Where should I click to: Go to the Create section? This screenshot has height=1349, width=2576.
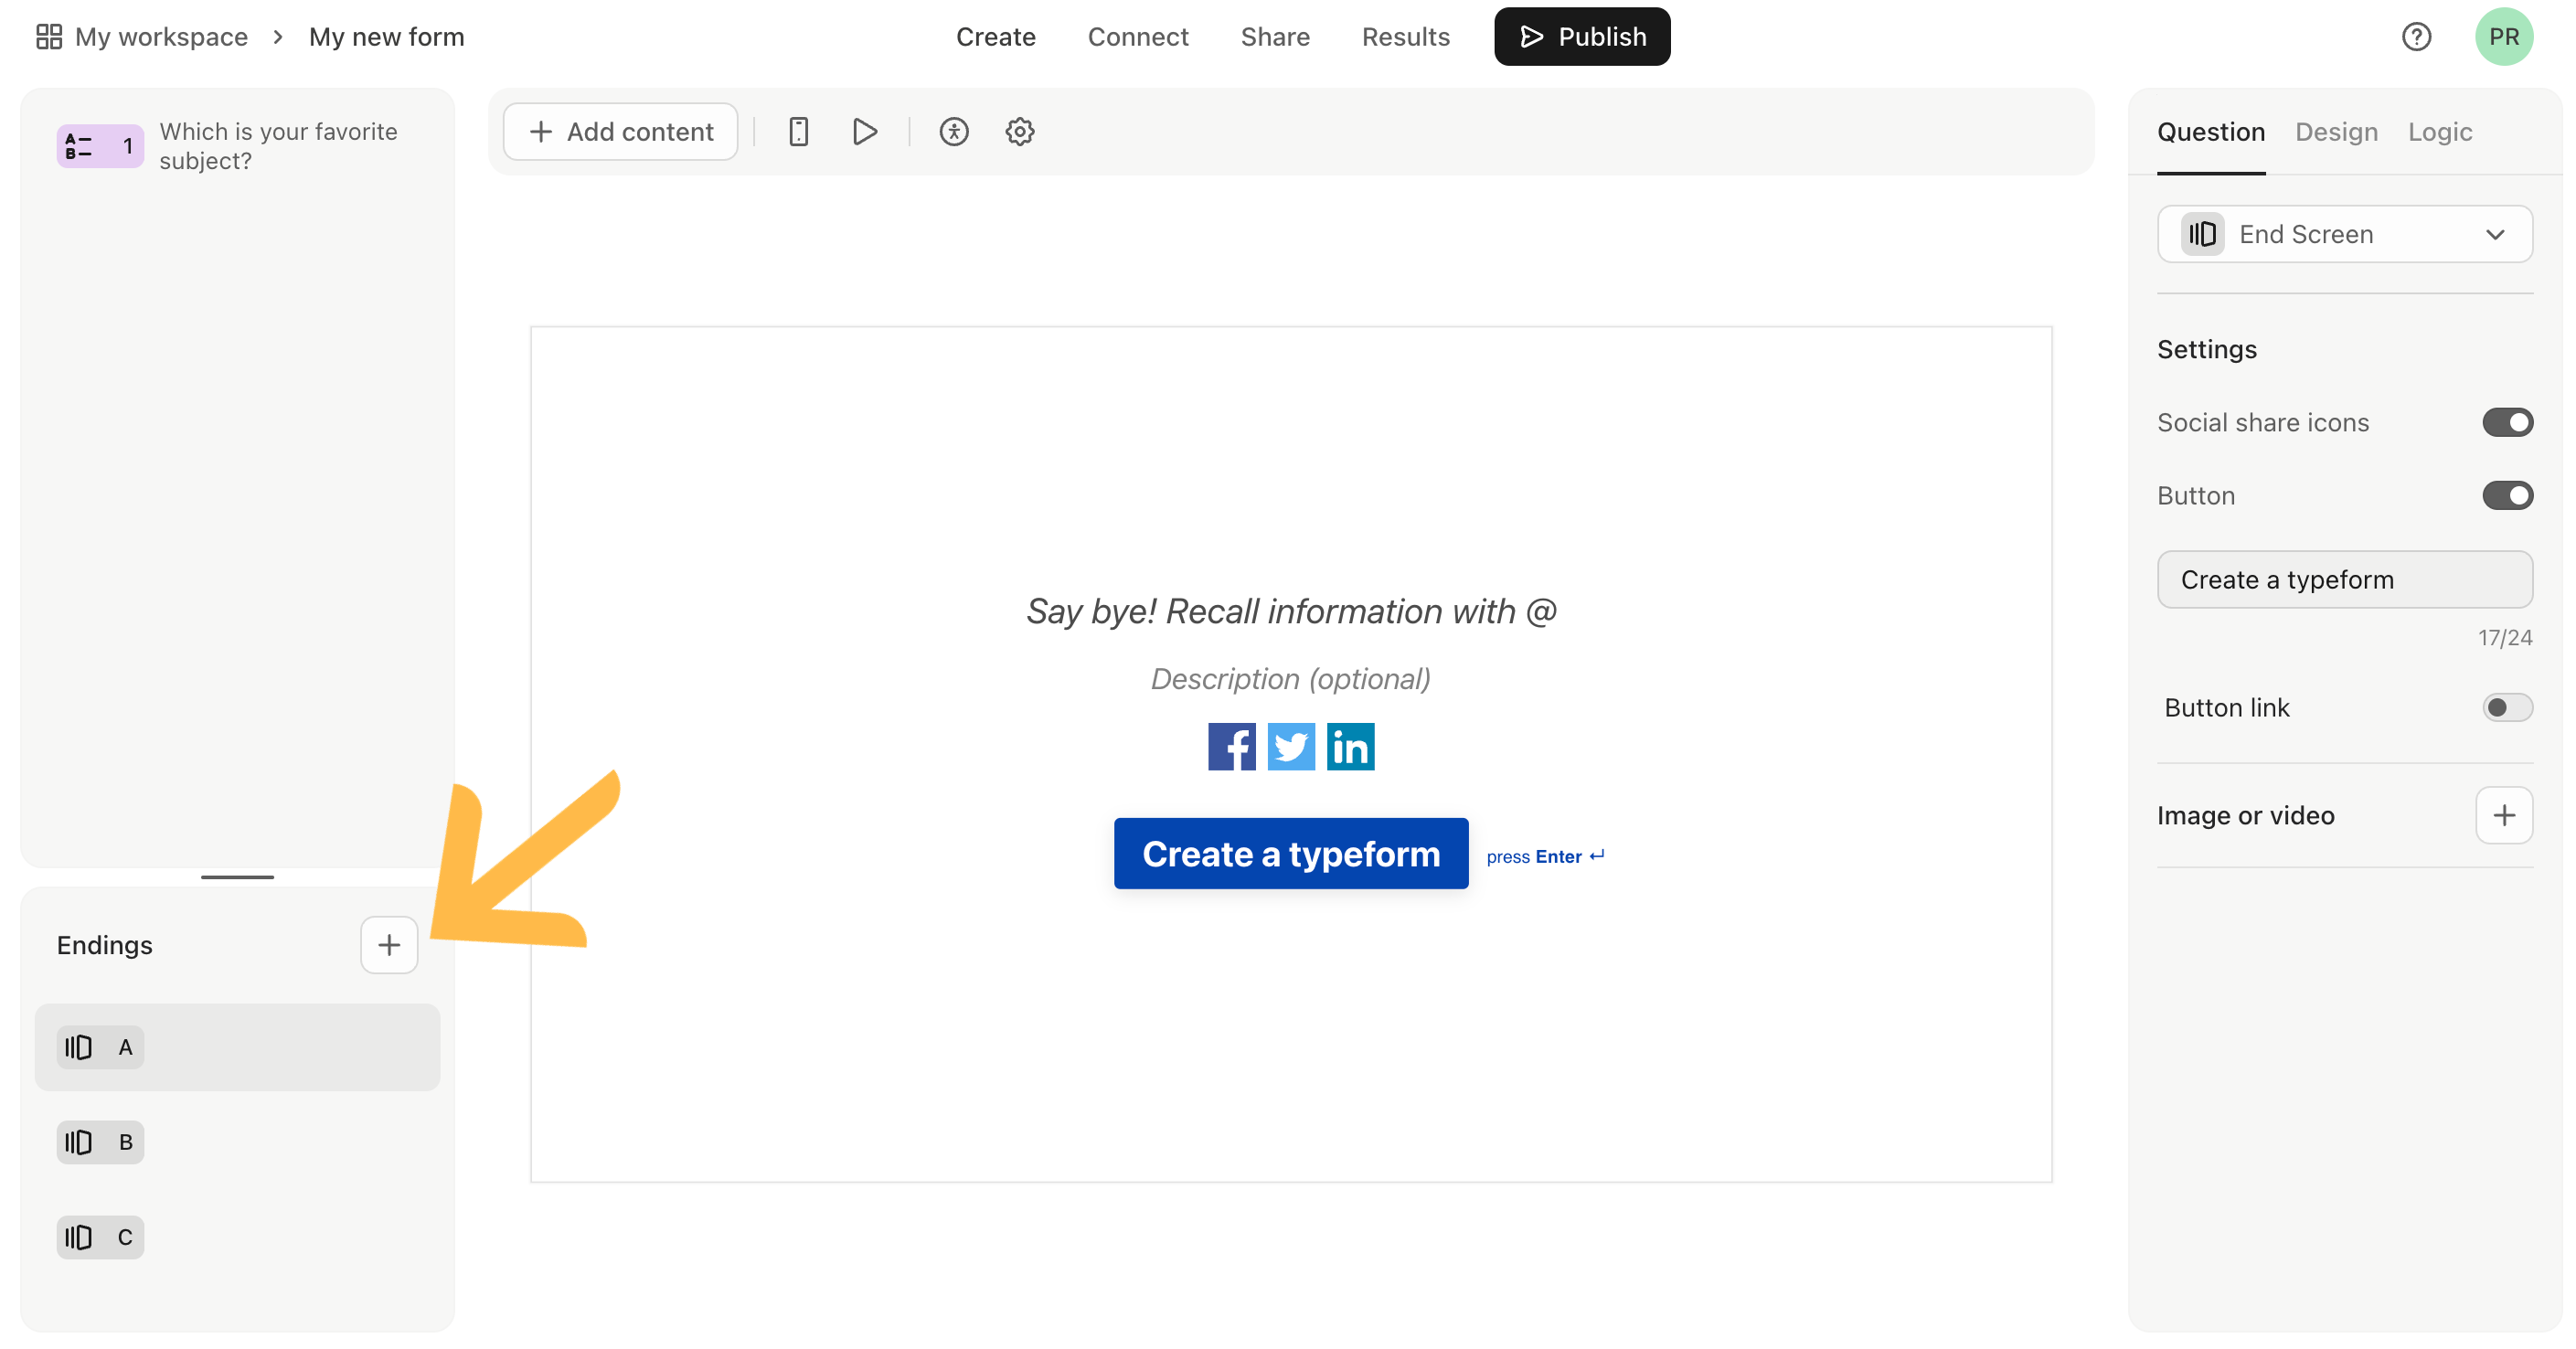pos(995,37)
